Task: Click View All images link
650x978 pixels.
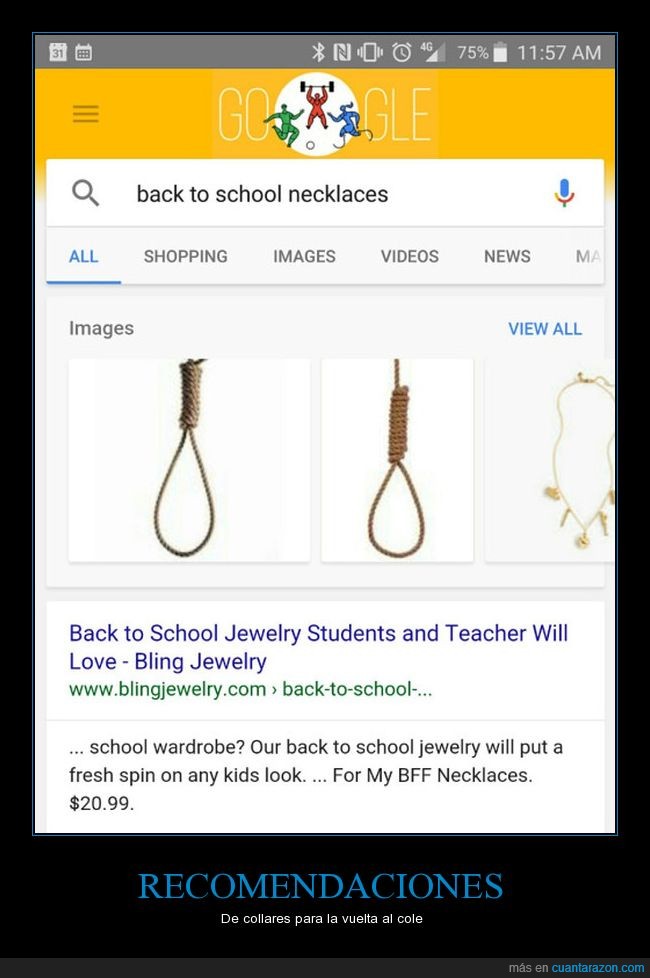Action: [x=545, y=329]
